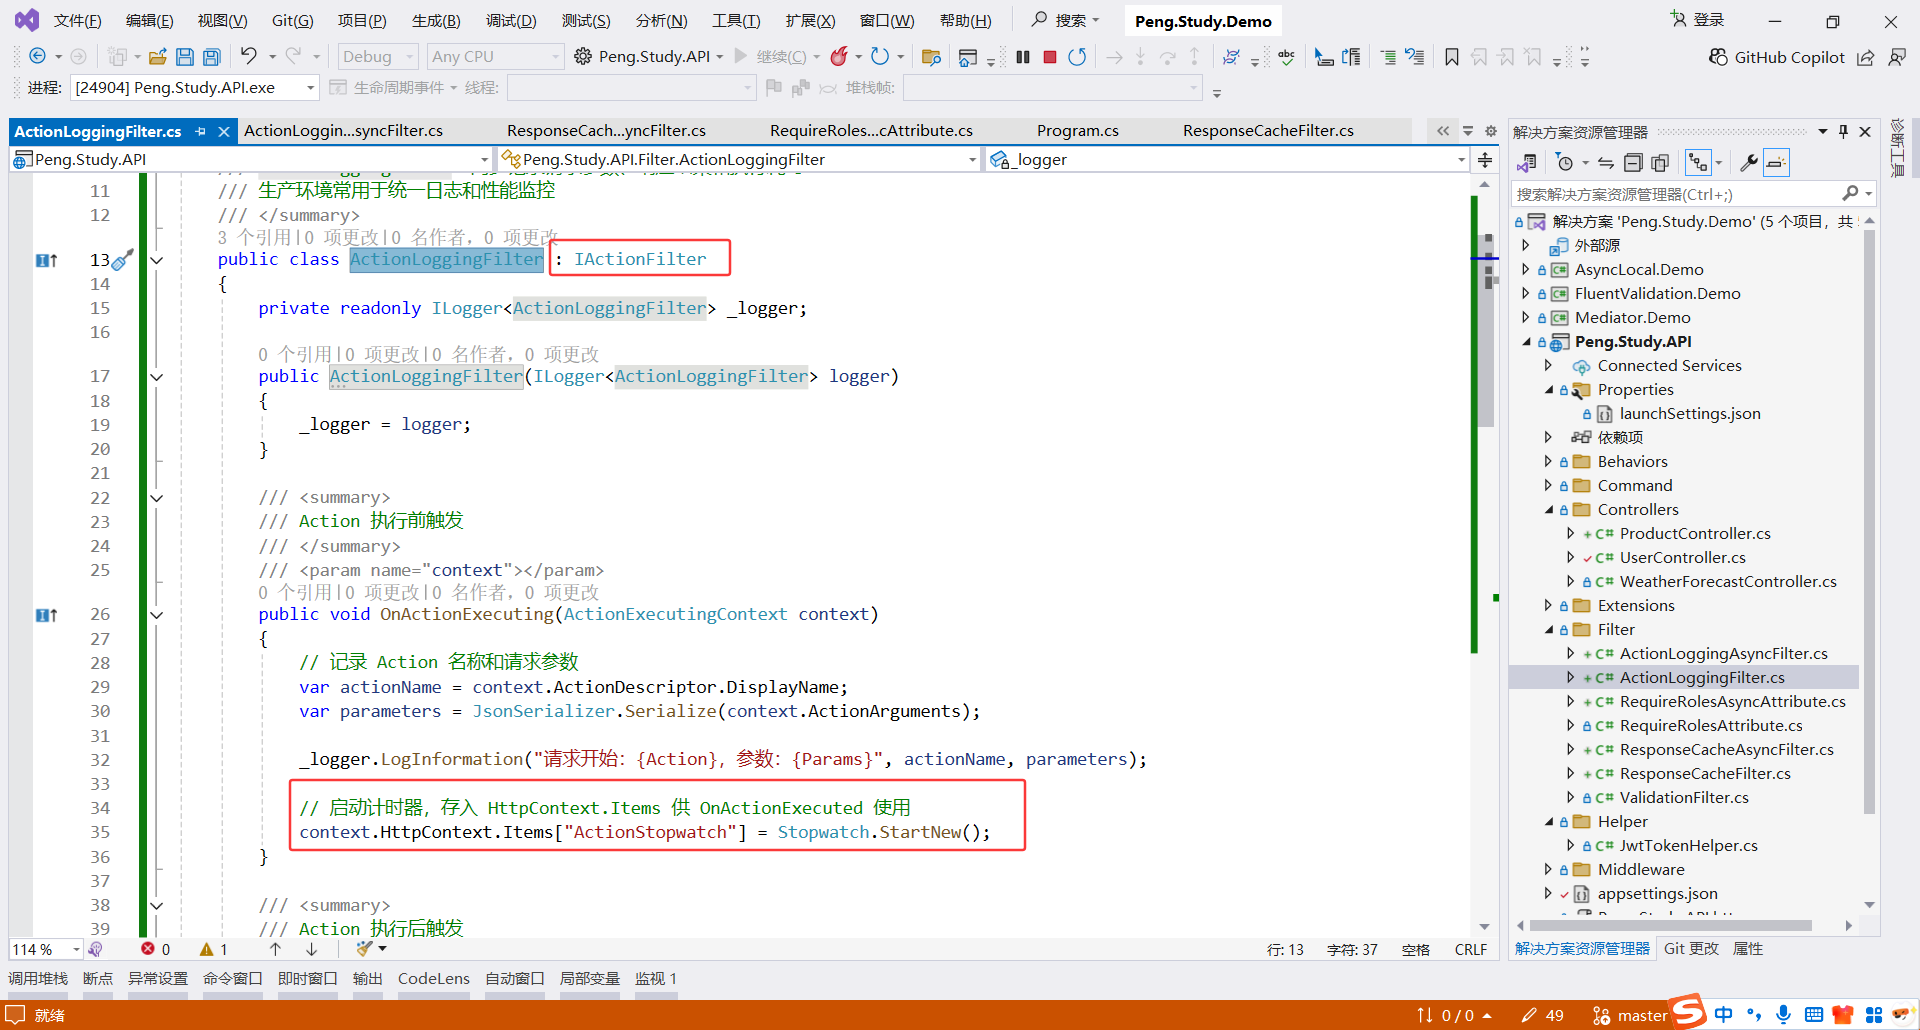The height and width of the screenshot is (1030, 1920).
Task: Sync Solution Explorer with active document
Action: point(1606,162)
